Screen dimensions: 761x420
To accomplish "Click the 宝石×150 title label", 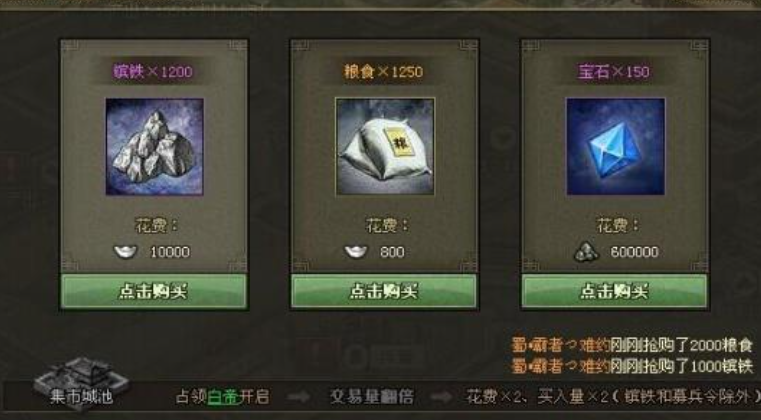I will coord(614,72).
